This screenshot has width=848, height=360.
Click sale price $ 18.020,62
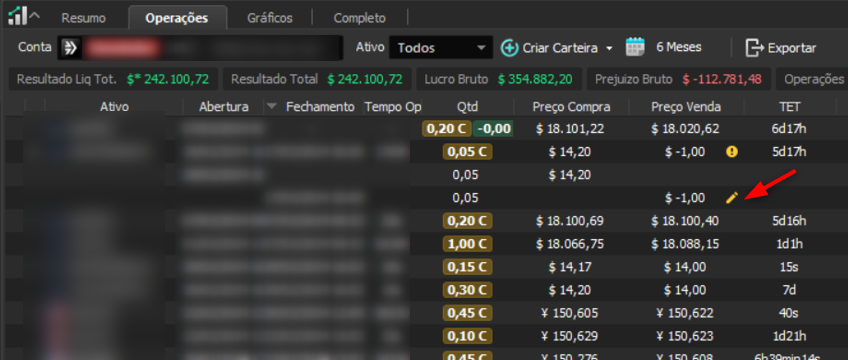point(685,129)
